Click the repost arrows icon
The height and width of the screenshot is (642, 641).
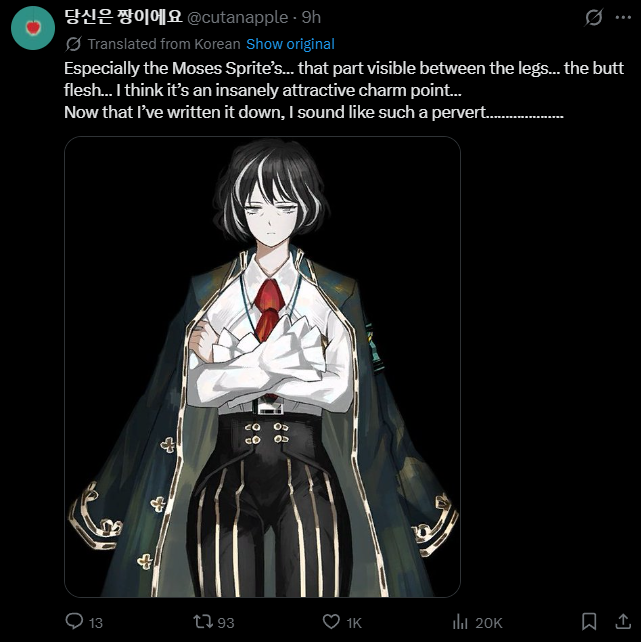[203, 622]
